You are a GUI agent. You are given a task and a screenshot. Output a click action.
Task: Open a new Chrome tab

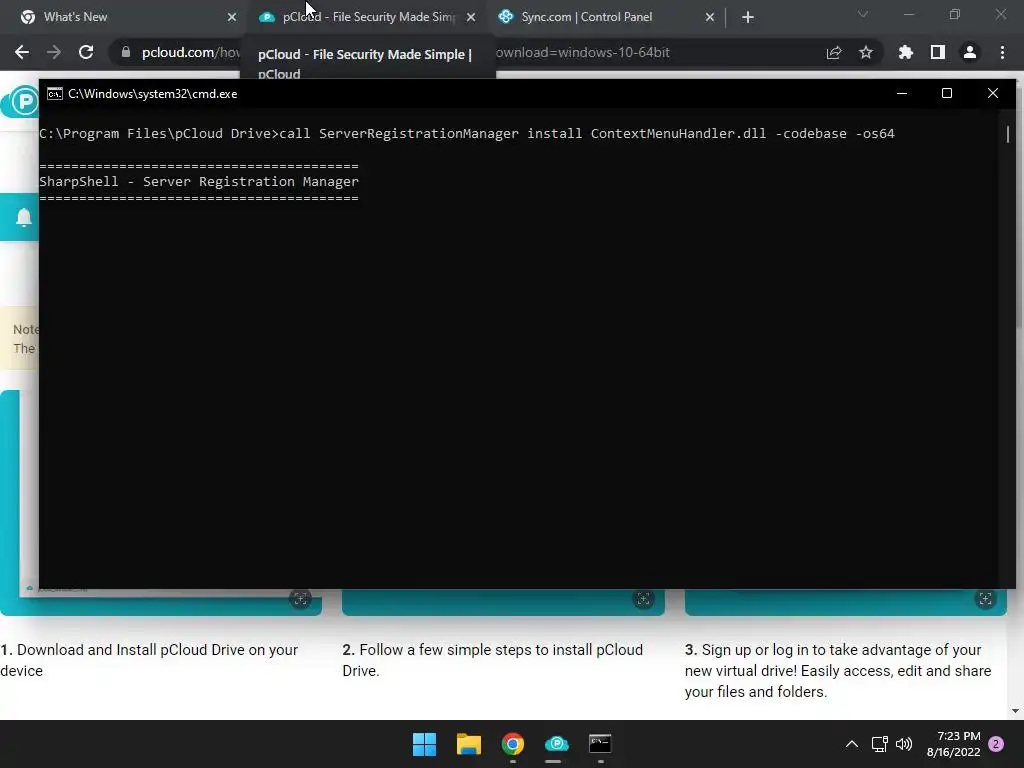click(748, 17)
